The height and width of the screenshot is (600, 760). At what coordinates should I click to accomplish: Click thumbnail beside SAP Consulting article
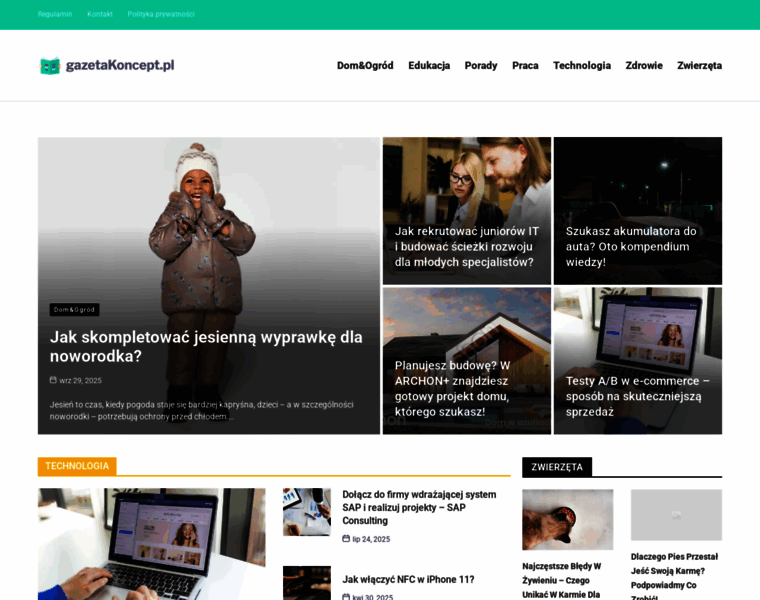(x=307, y=512)
